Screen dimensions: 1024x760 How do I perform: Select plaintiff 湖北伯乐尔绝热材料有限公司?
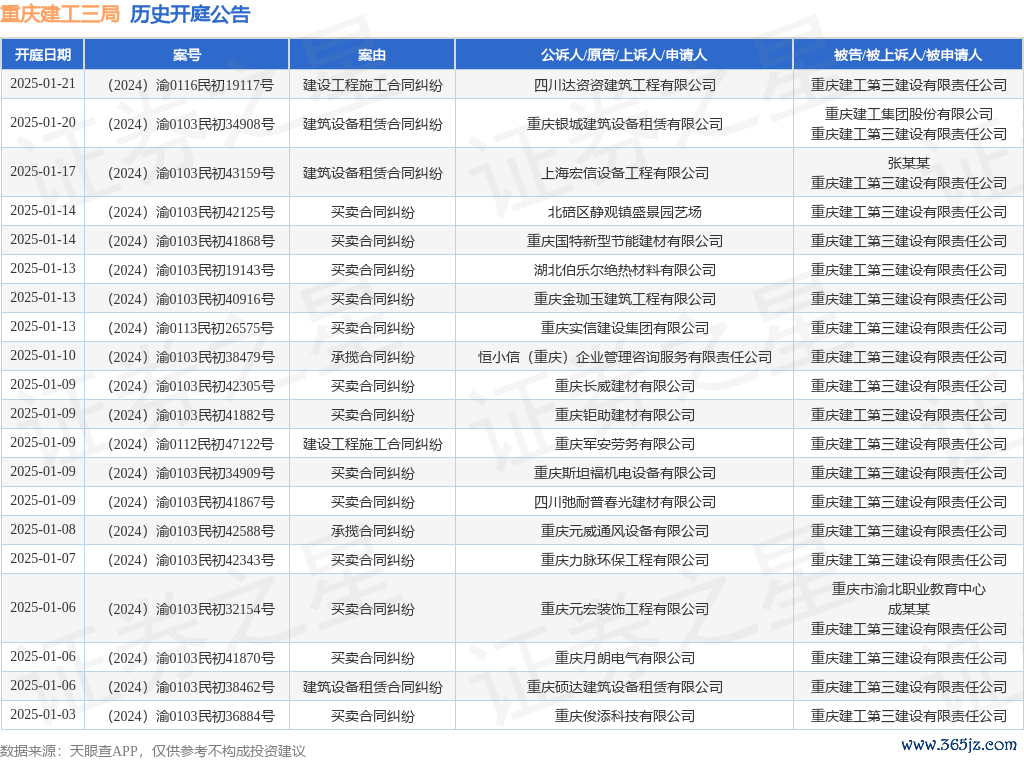click(x=624, y=270)
